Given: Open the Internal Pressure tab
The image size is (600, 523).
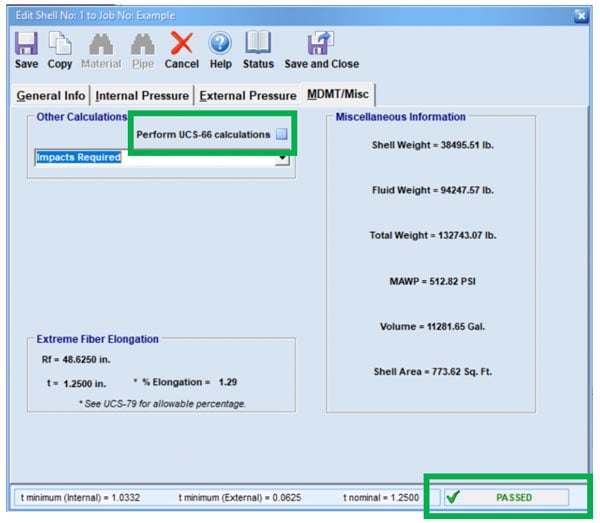Looking at the screenshot, I should tap(142, 96).
